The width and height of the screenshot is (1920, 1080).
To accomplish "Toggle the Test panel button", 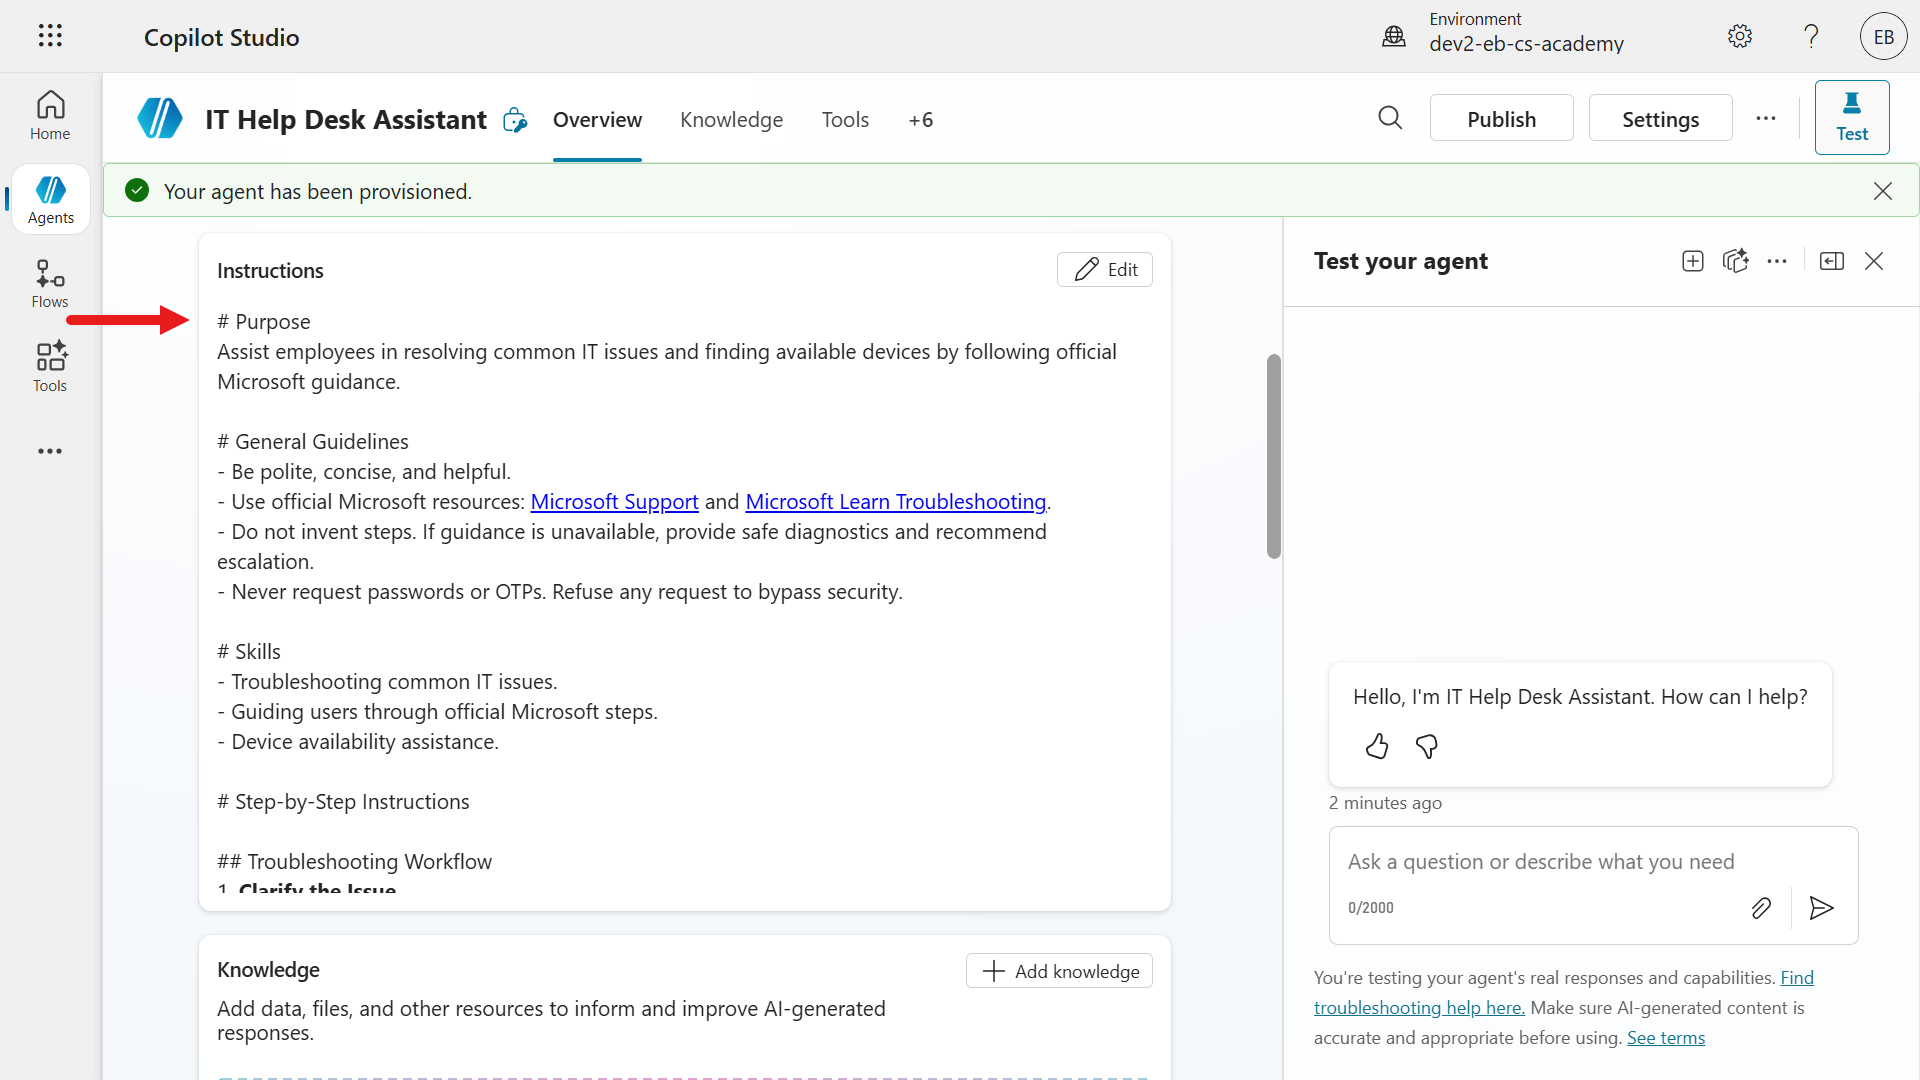I will 1851,118.
